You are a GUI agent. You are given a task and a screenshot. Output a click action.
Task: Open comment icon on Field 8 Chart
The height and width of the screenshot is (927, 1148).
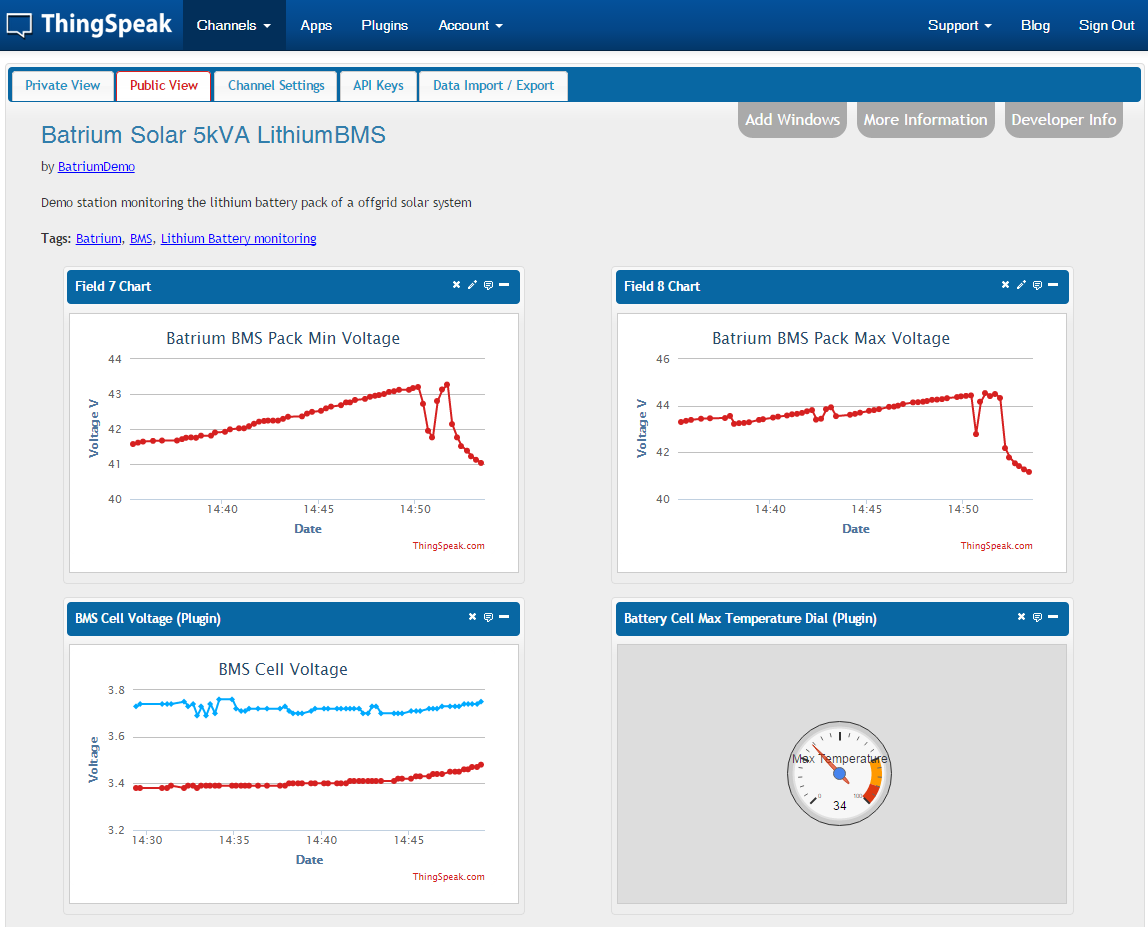[x=1037, y=285]
